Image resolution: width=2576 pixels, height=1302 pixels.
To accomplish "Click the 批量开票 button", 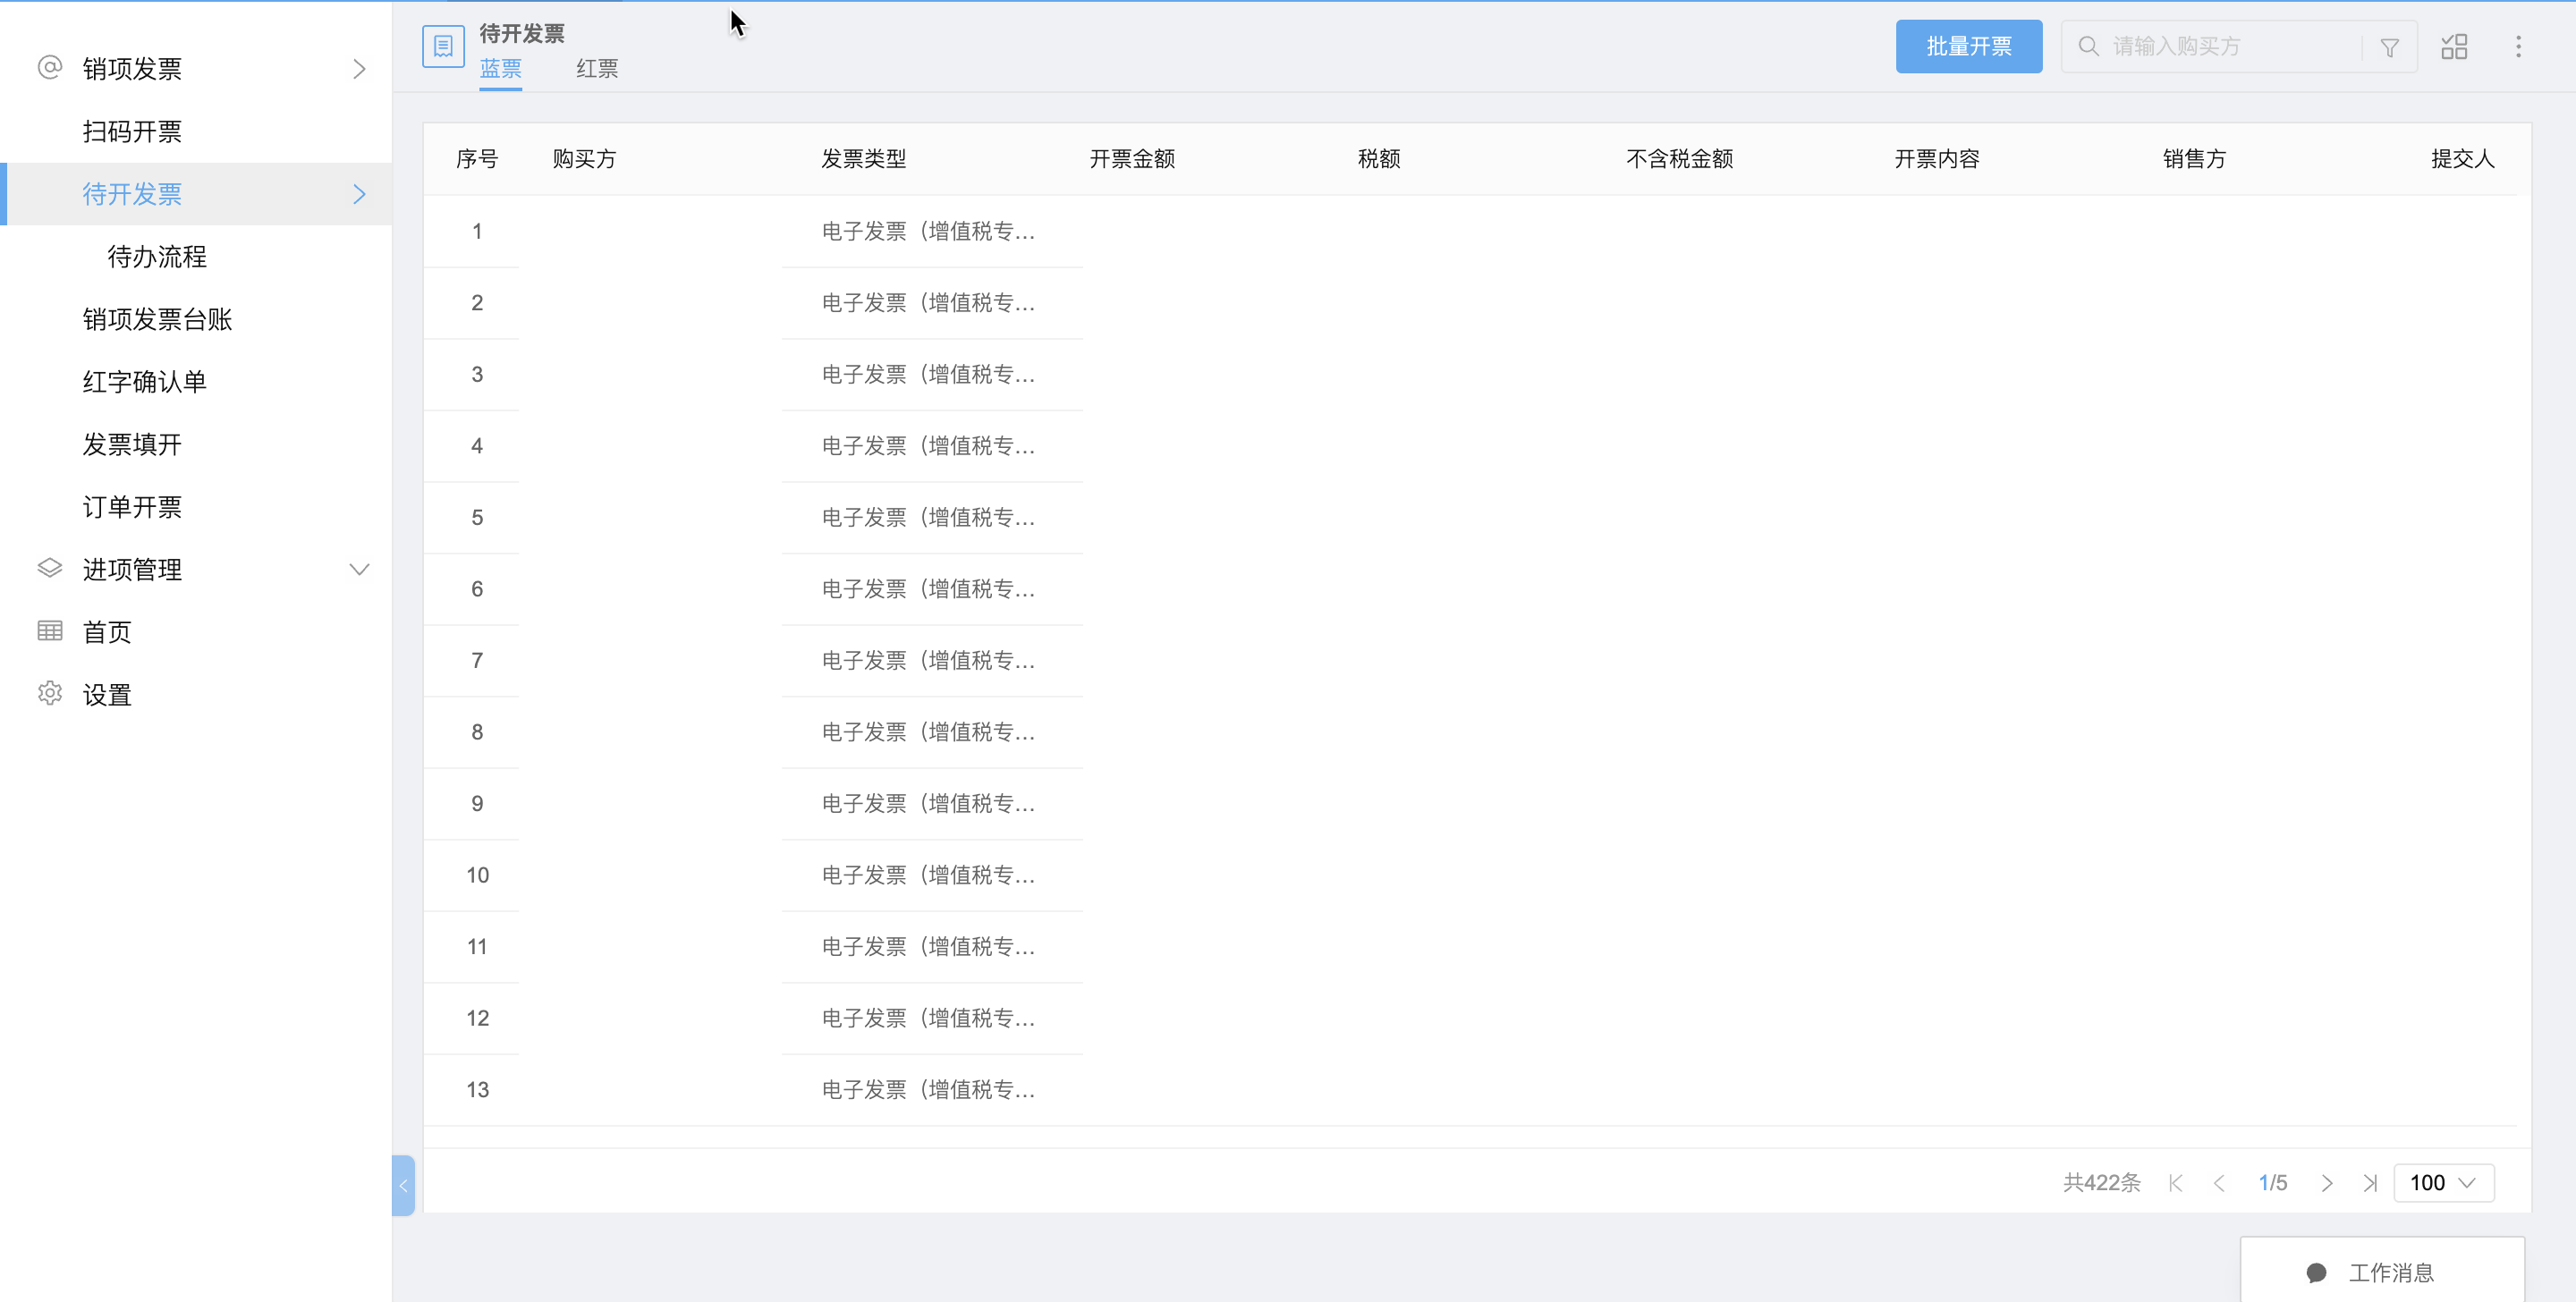I will [1969, 46].
